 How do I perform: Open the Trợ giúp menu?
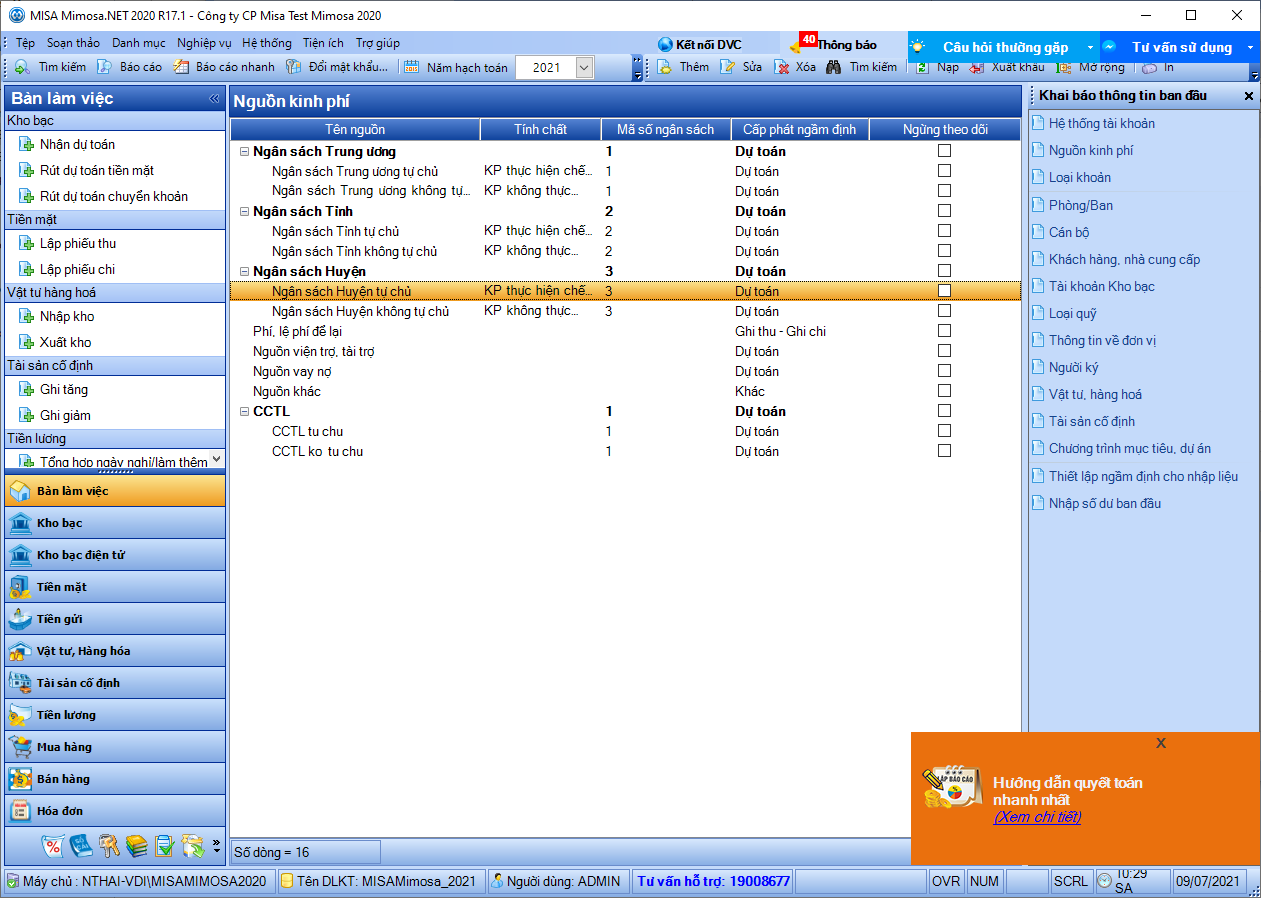pos(378,43)
